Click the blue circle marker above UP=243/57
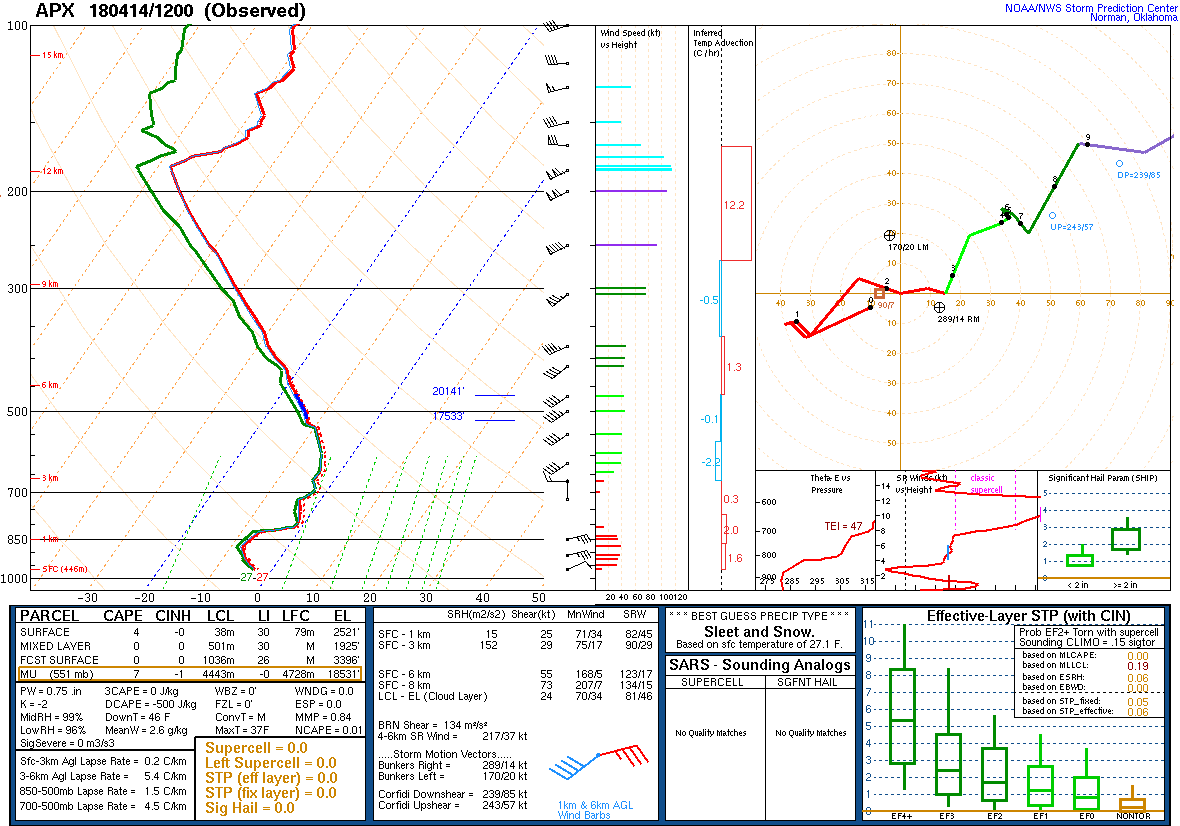Image resolution: width=1180 pixels, height=826 pixels. tap(1052, 215)
